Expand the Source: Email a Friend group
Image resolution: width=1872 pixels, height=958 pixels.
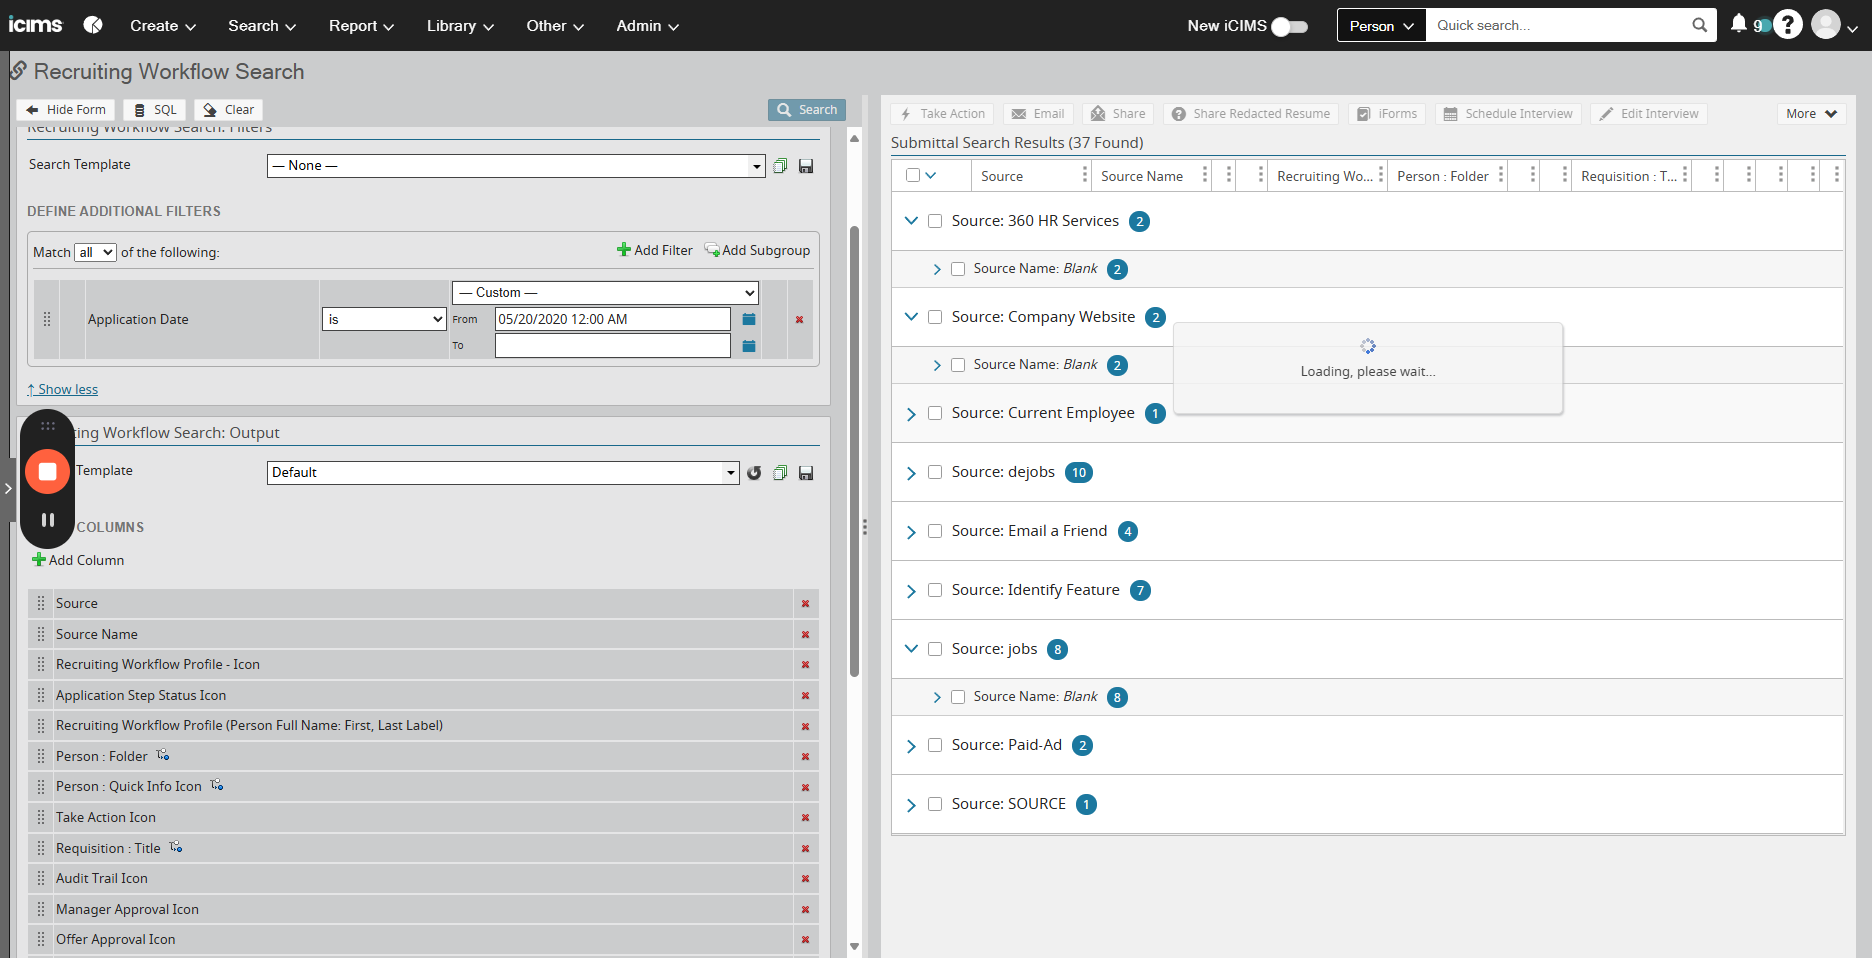[911, 532]
